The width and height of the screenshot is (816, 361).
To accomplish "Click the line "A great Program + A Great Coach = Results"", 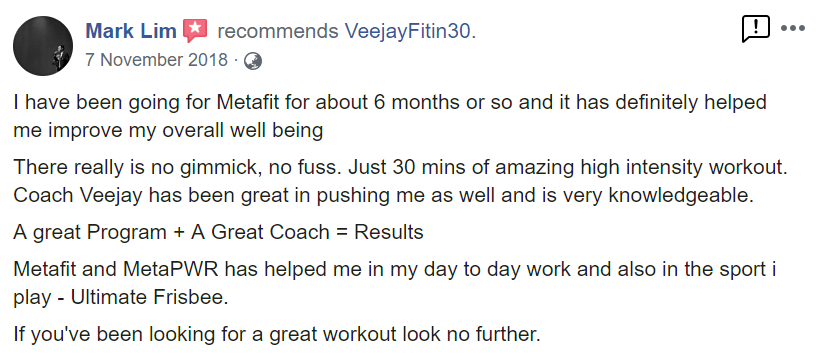I will (219, 232).
